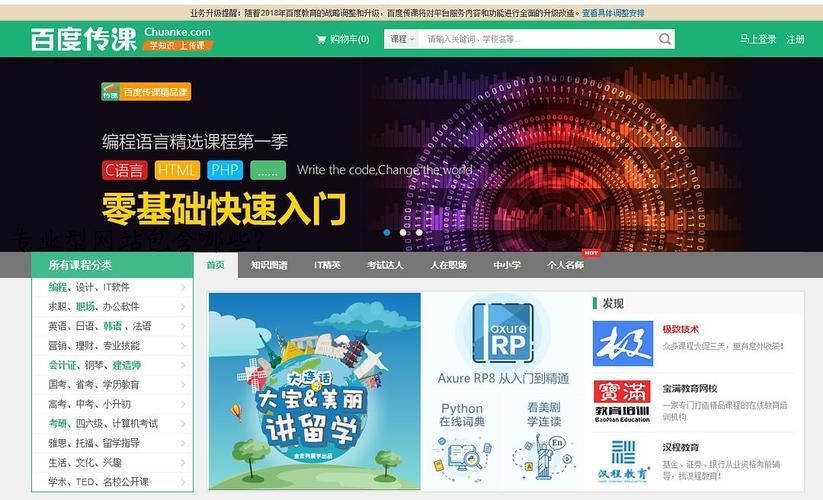Click the 所有课程分类 header
This screenshot has height=500, width=823.
click(x=112, y=265)
